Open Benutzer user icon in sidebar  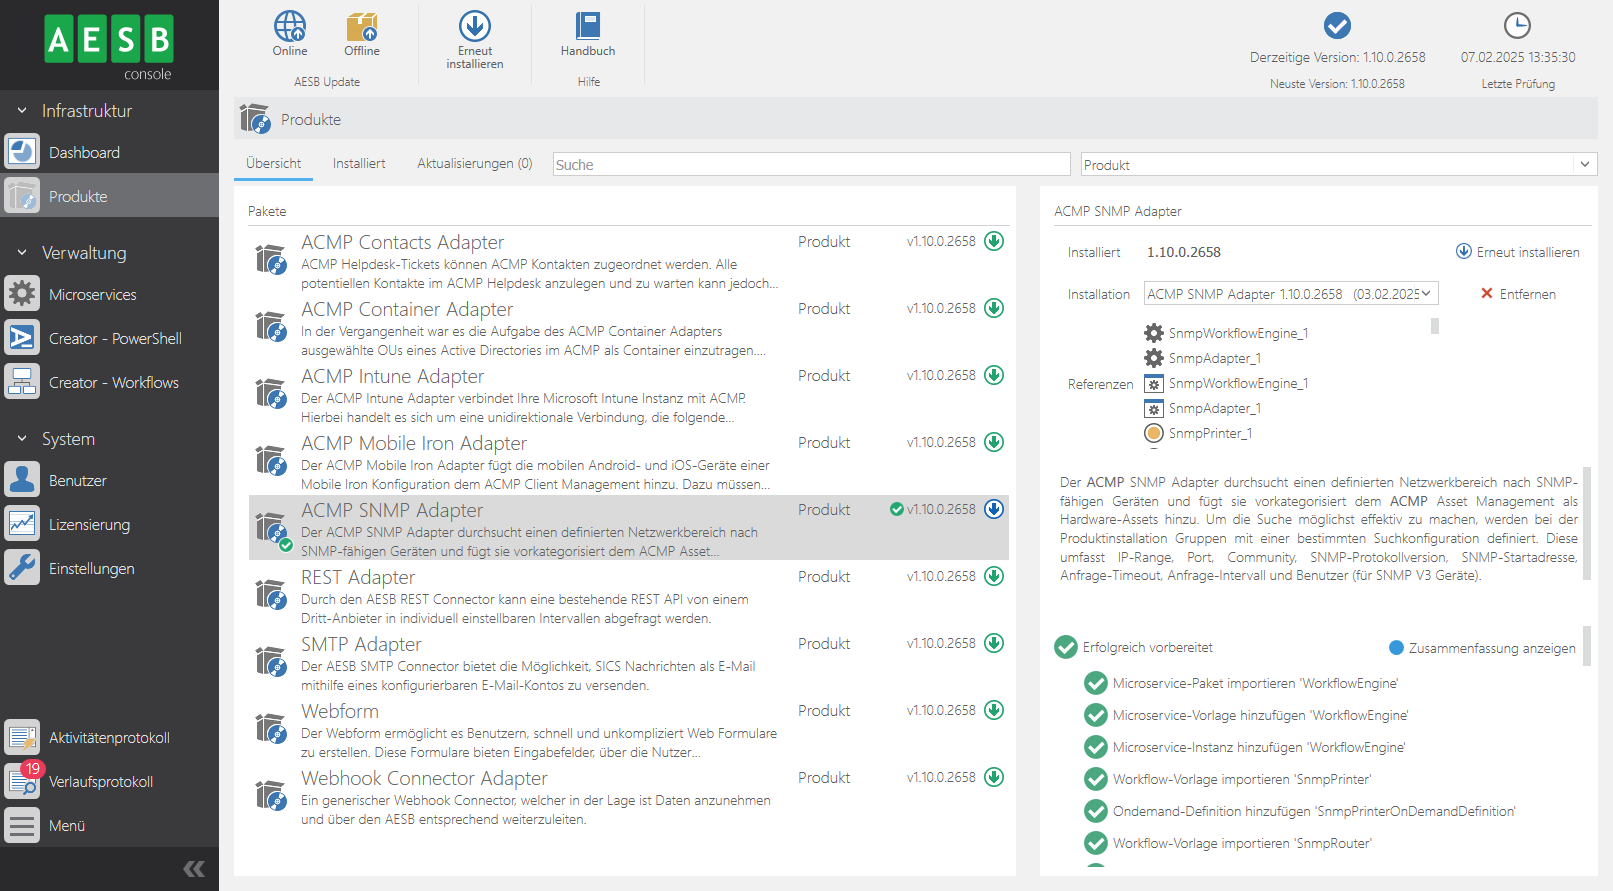[x=22, y=480]
